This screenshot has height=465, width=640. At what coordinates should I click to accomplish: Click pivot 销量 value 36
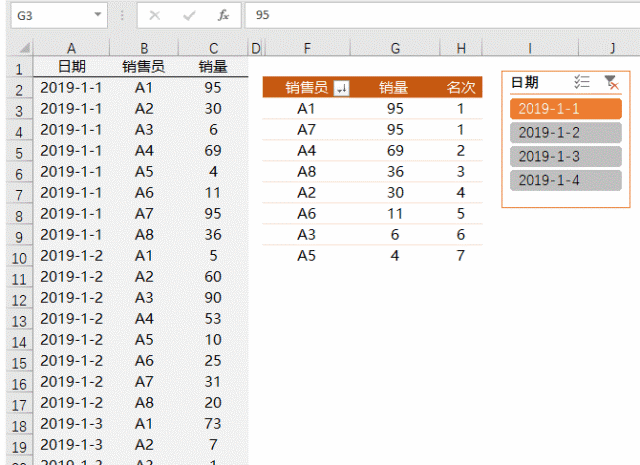(x=395, y=171)
